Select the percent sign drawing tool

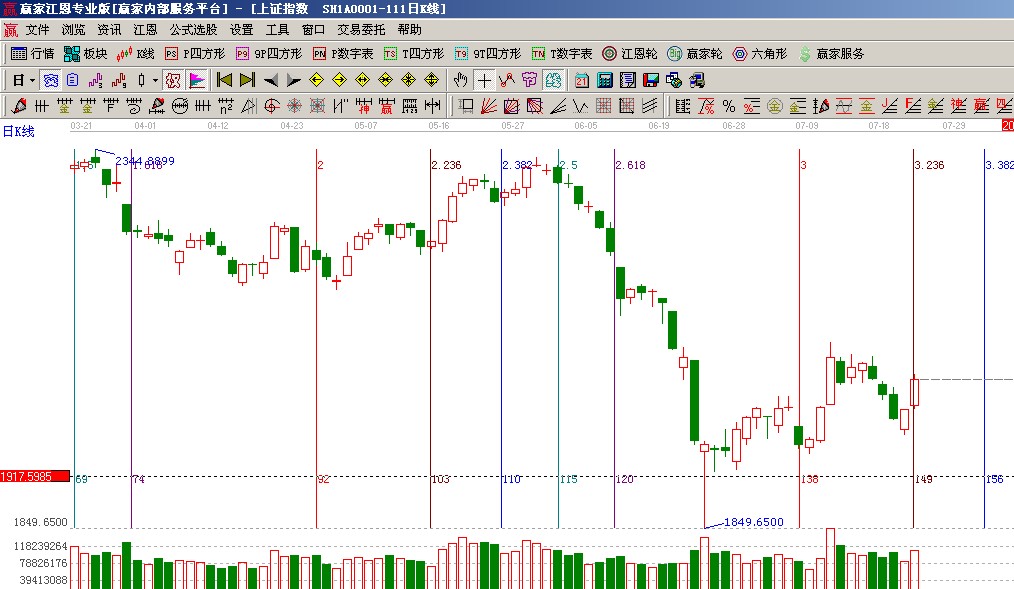pyautogui.click(x=728, y=105)
